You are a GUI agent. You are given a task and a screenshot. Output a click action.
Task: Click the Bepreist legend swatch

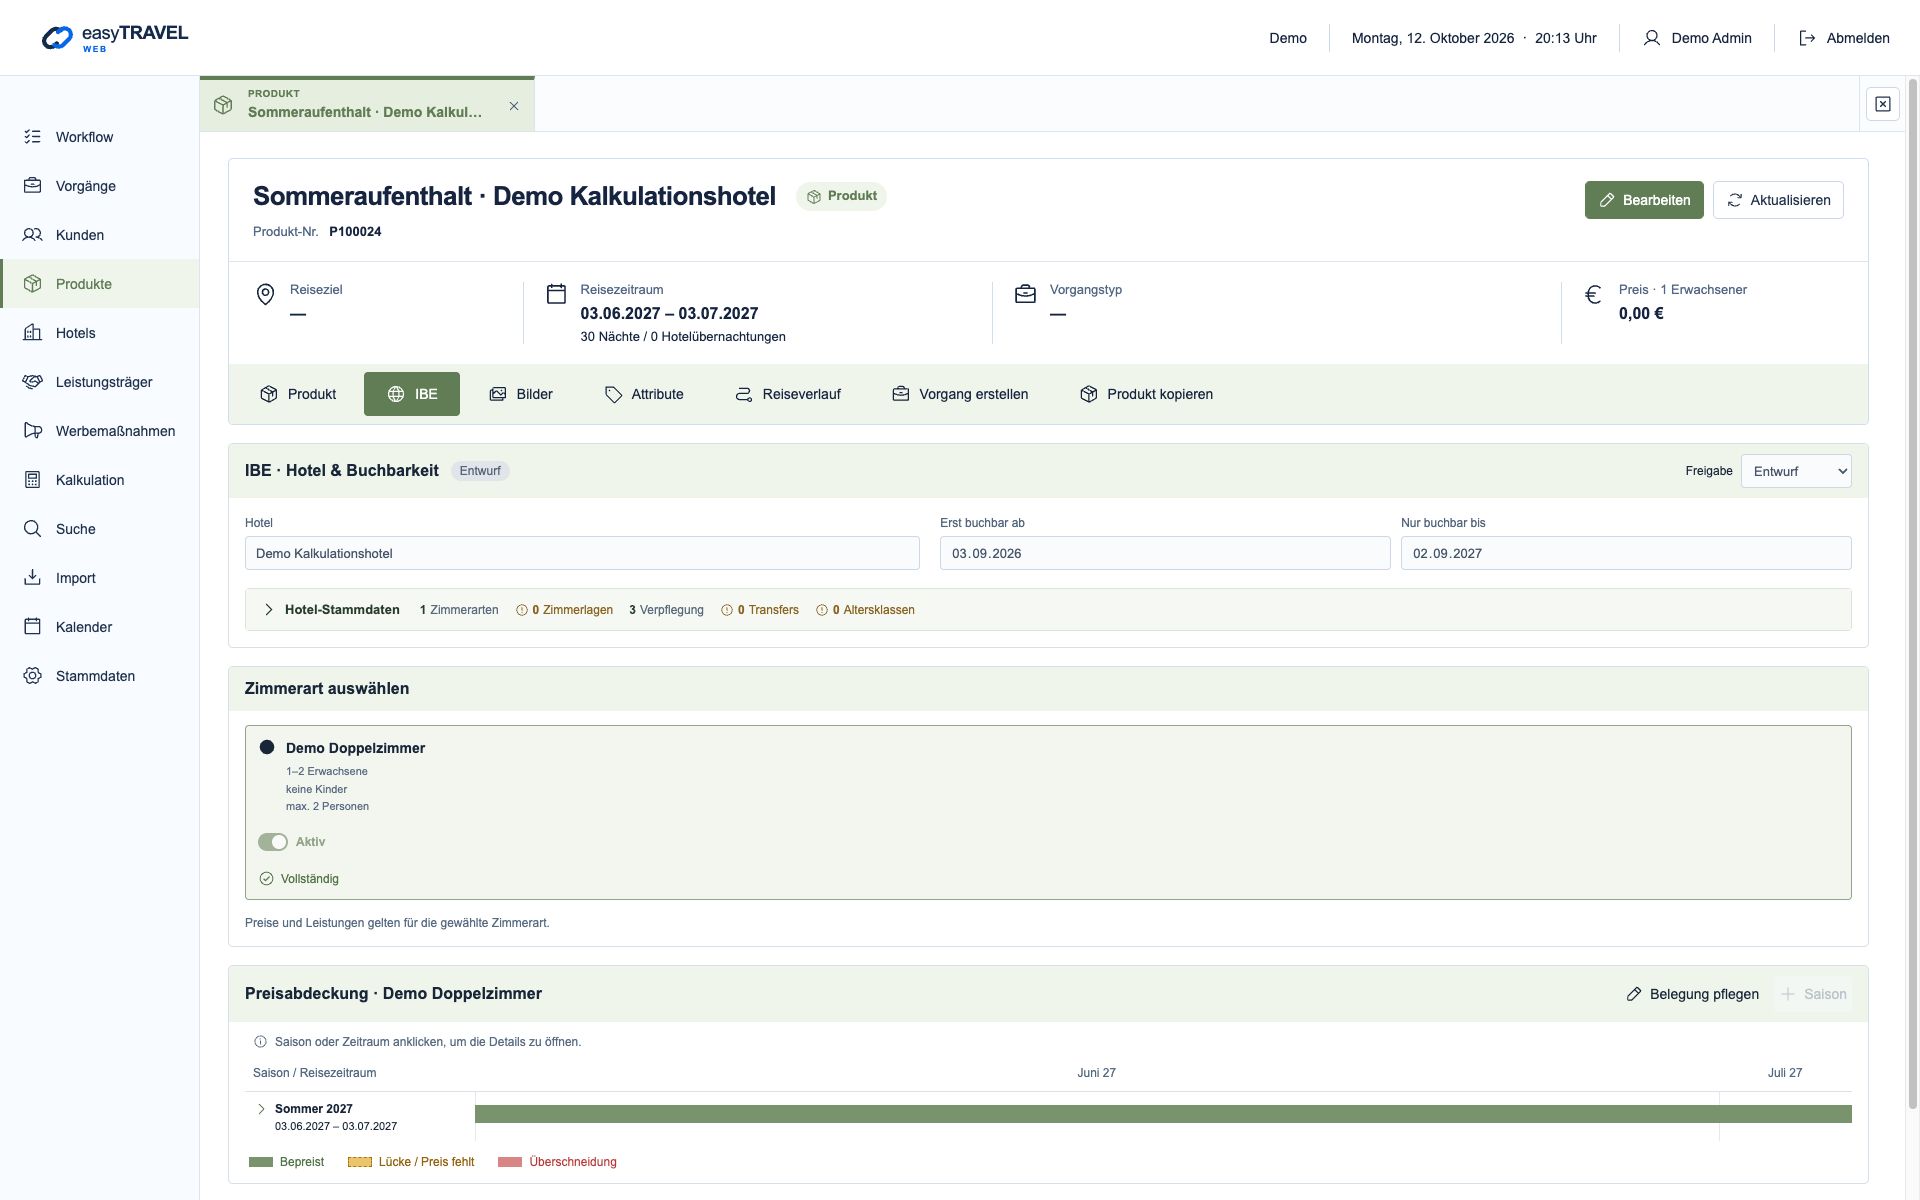[261, 1162]
